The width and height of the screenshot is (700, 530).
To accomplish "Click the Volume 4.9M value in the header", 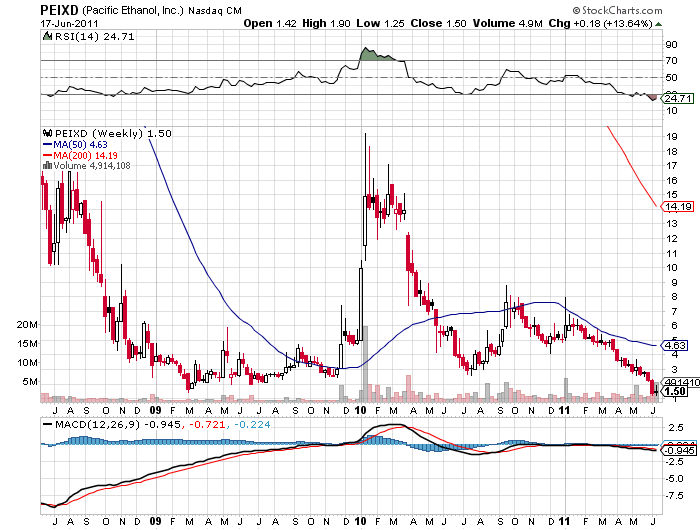I will click(x=508, y=24).
